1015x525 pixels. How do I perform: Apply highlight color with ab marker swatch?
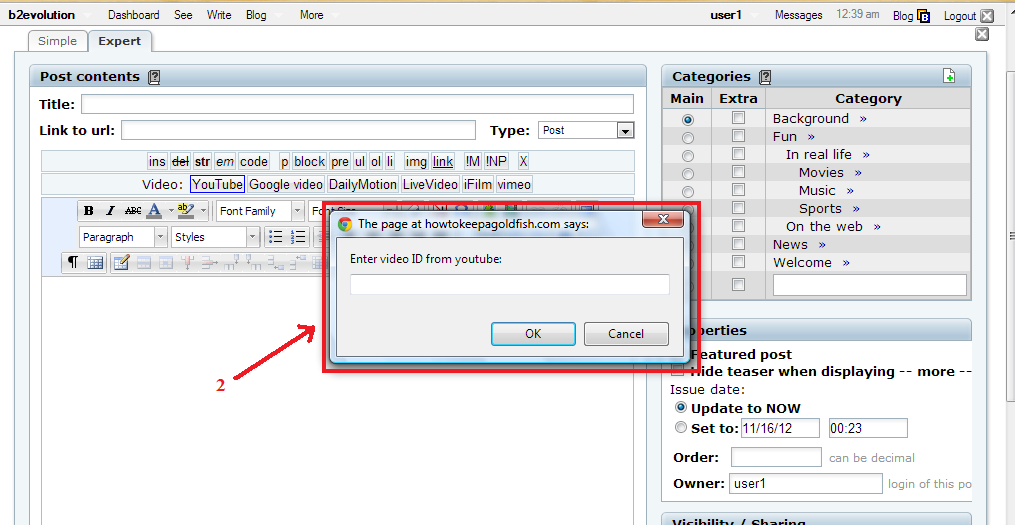pos(186,210)
